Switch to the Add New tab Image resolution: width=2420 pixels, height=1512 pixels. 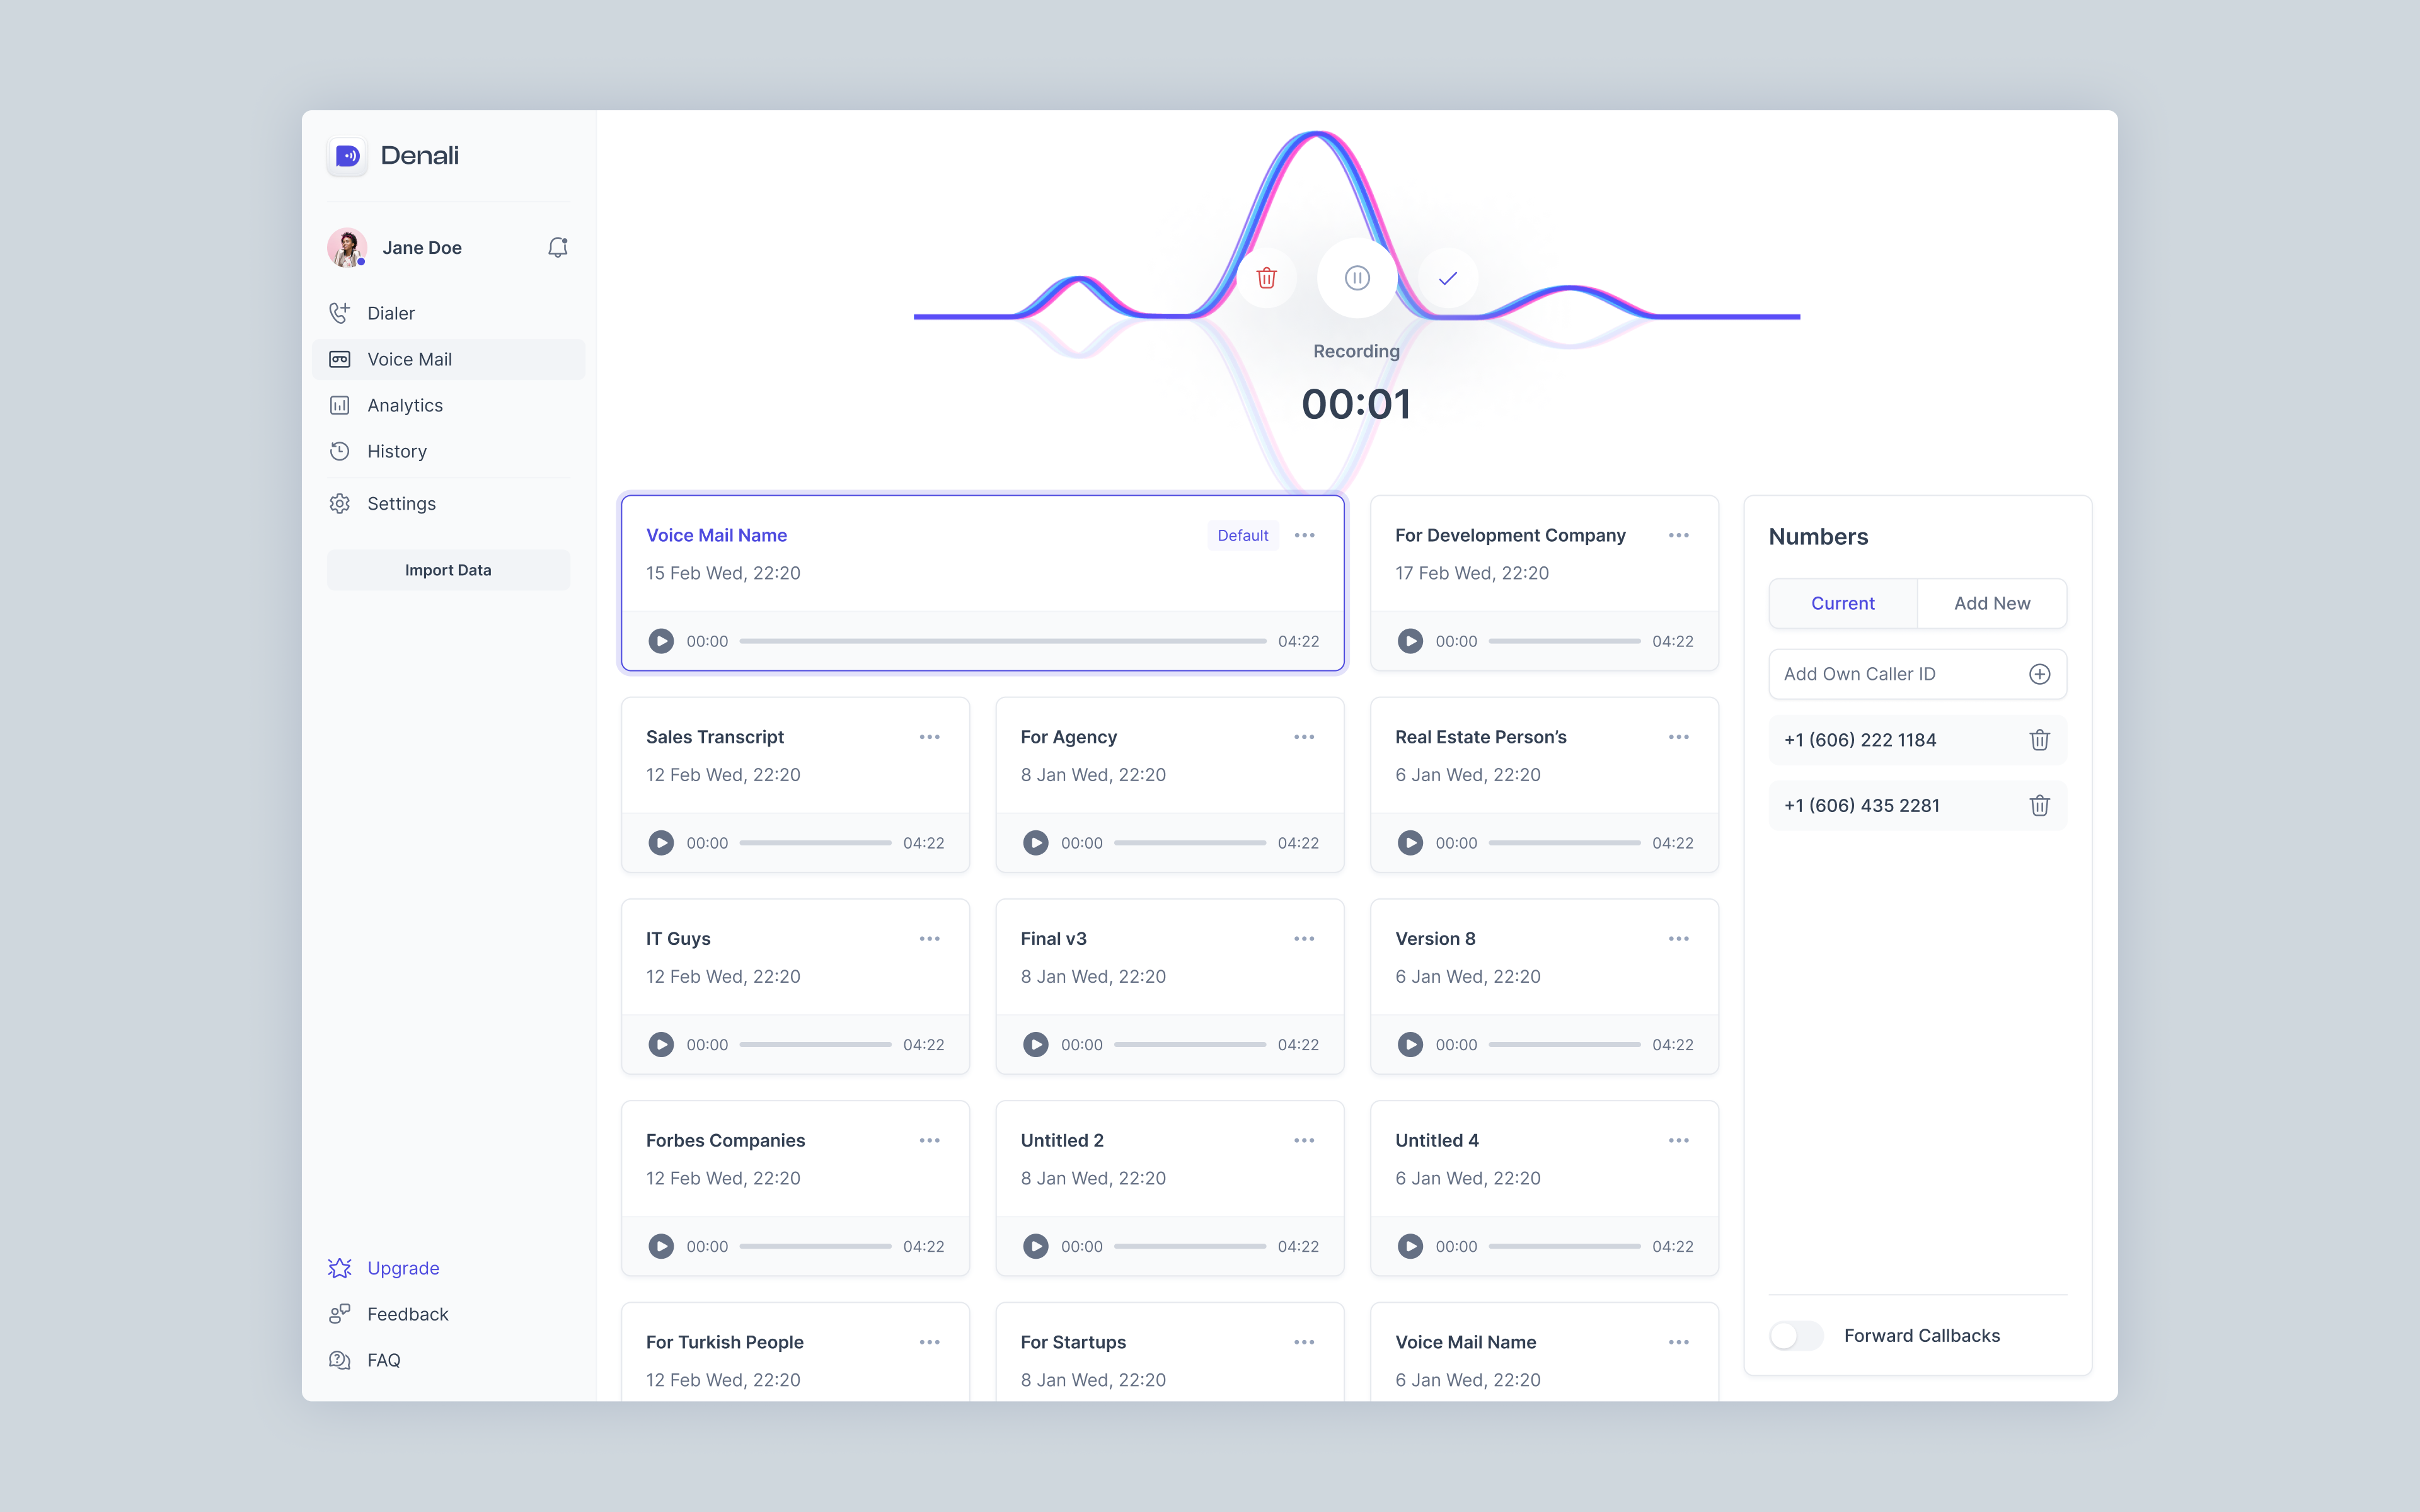[x=1992, y=603]
